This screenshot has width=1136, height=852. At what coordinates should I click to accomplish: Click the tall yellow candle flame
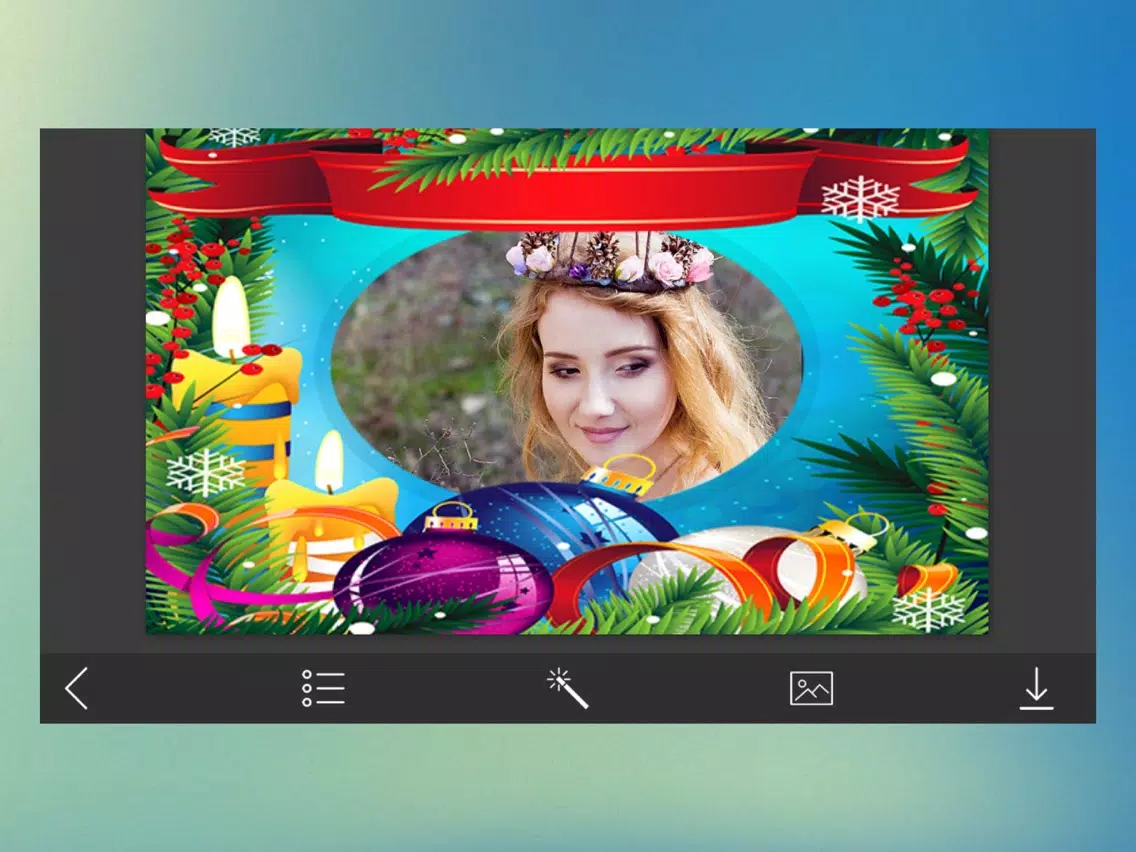point(232,317)
